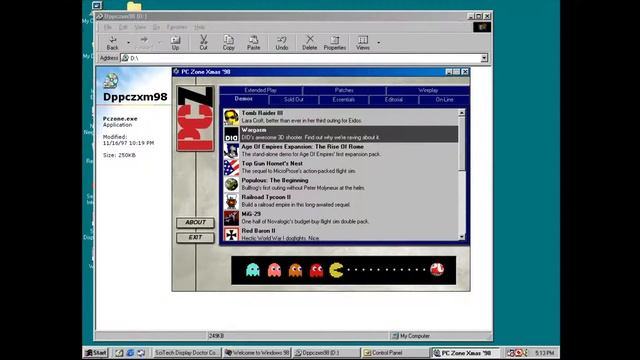
Task: Click the Start button
Action: tap(96, 353)
